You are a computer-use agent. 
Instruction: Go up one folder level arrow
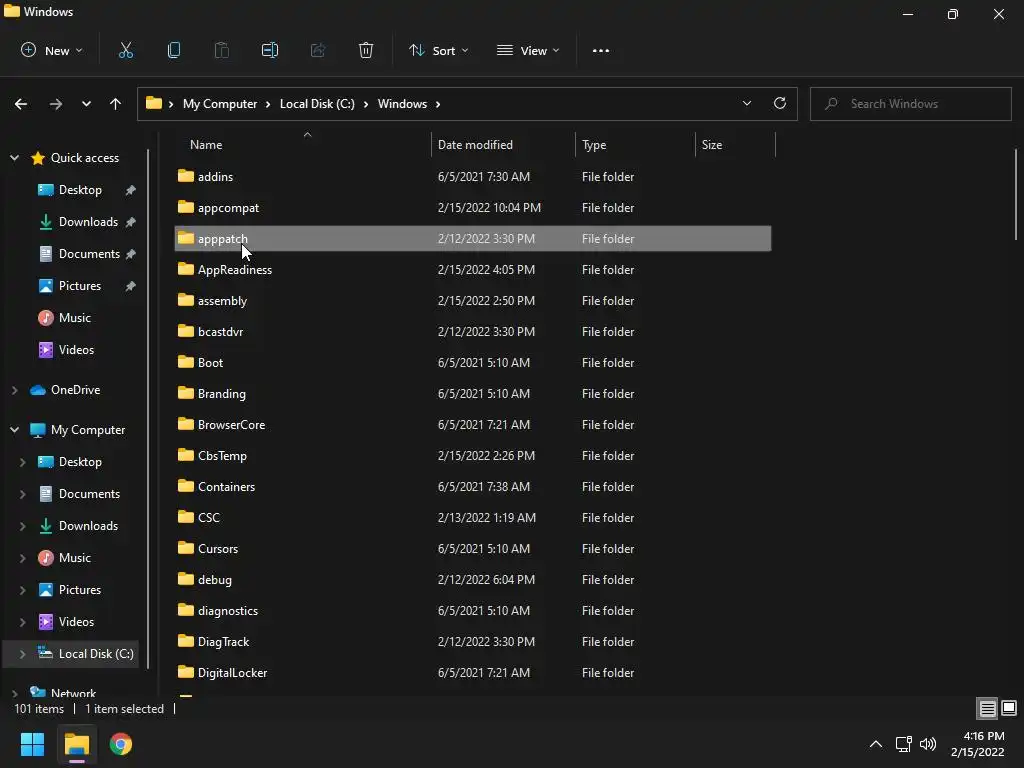116,104
